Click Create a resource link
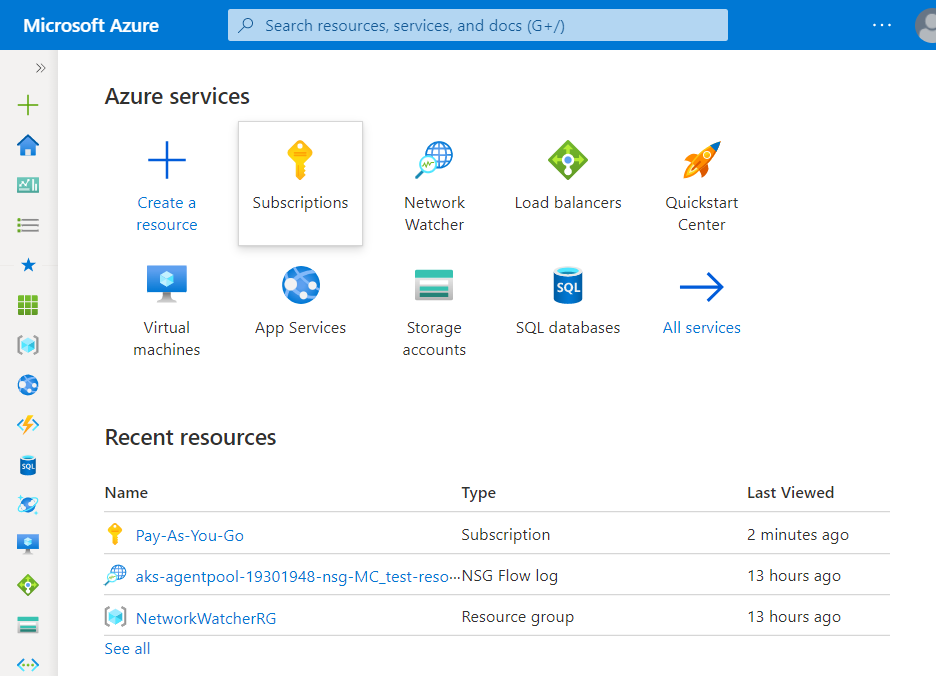Viewport: 936px width, 676px height. (167, 213)
